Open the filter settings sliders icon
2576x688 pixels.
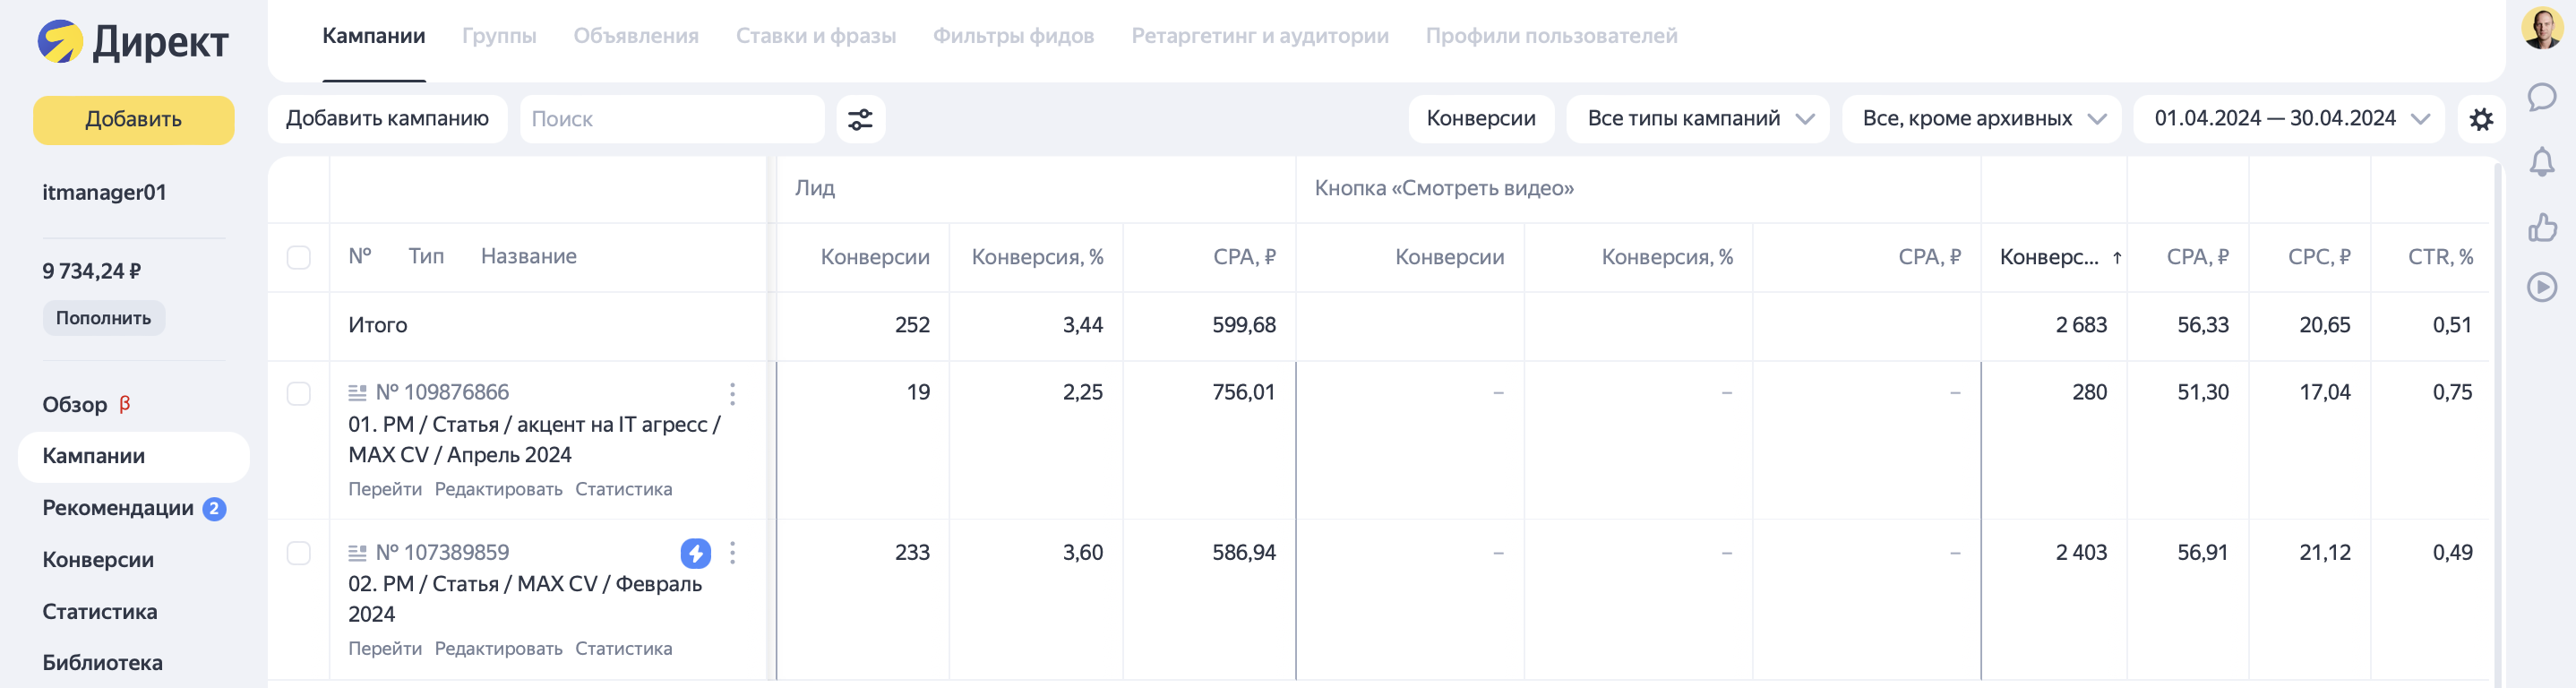click(860, 119)
